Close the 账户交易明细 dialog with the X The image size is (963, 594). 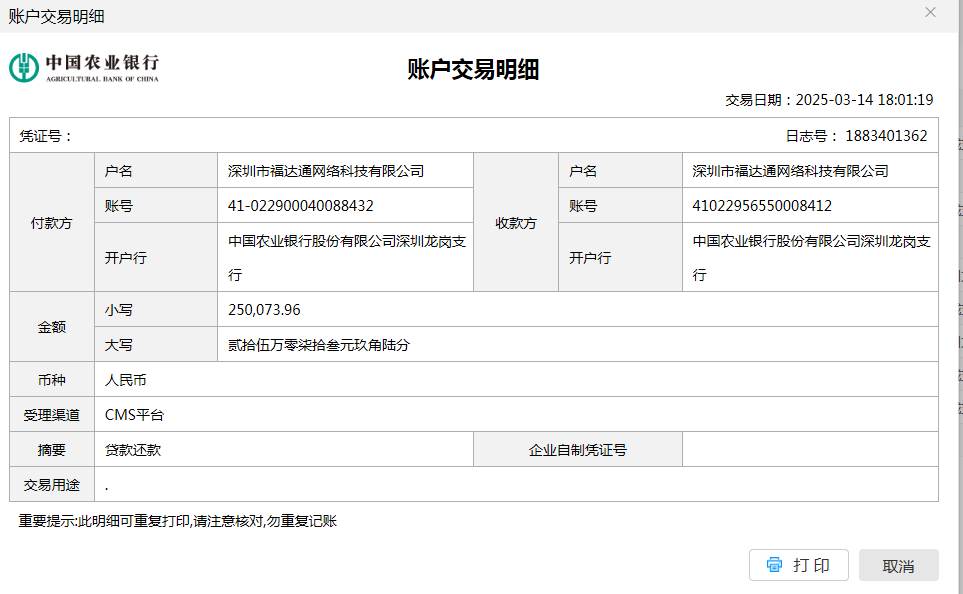(x=930, y=13)
